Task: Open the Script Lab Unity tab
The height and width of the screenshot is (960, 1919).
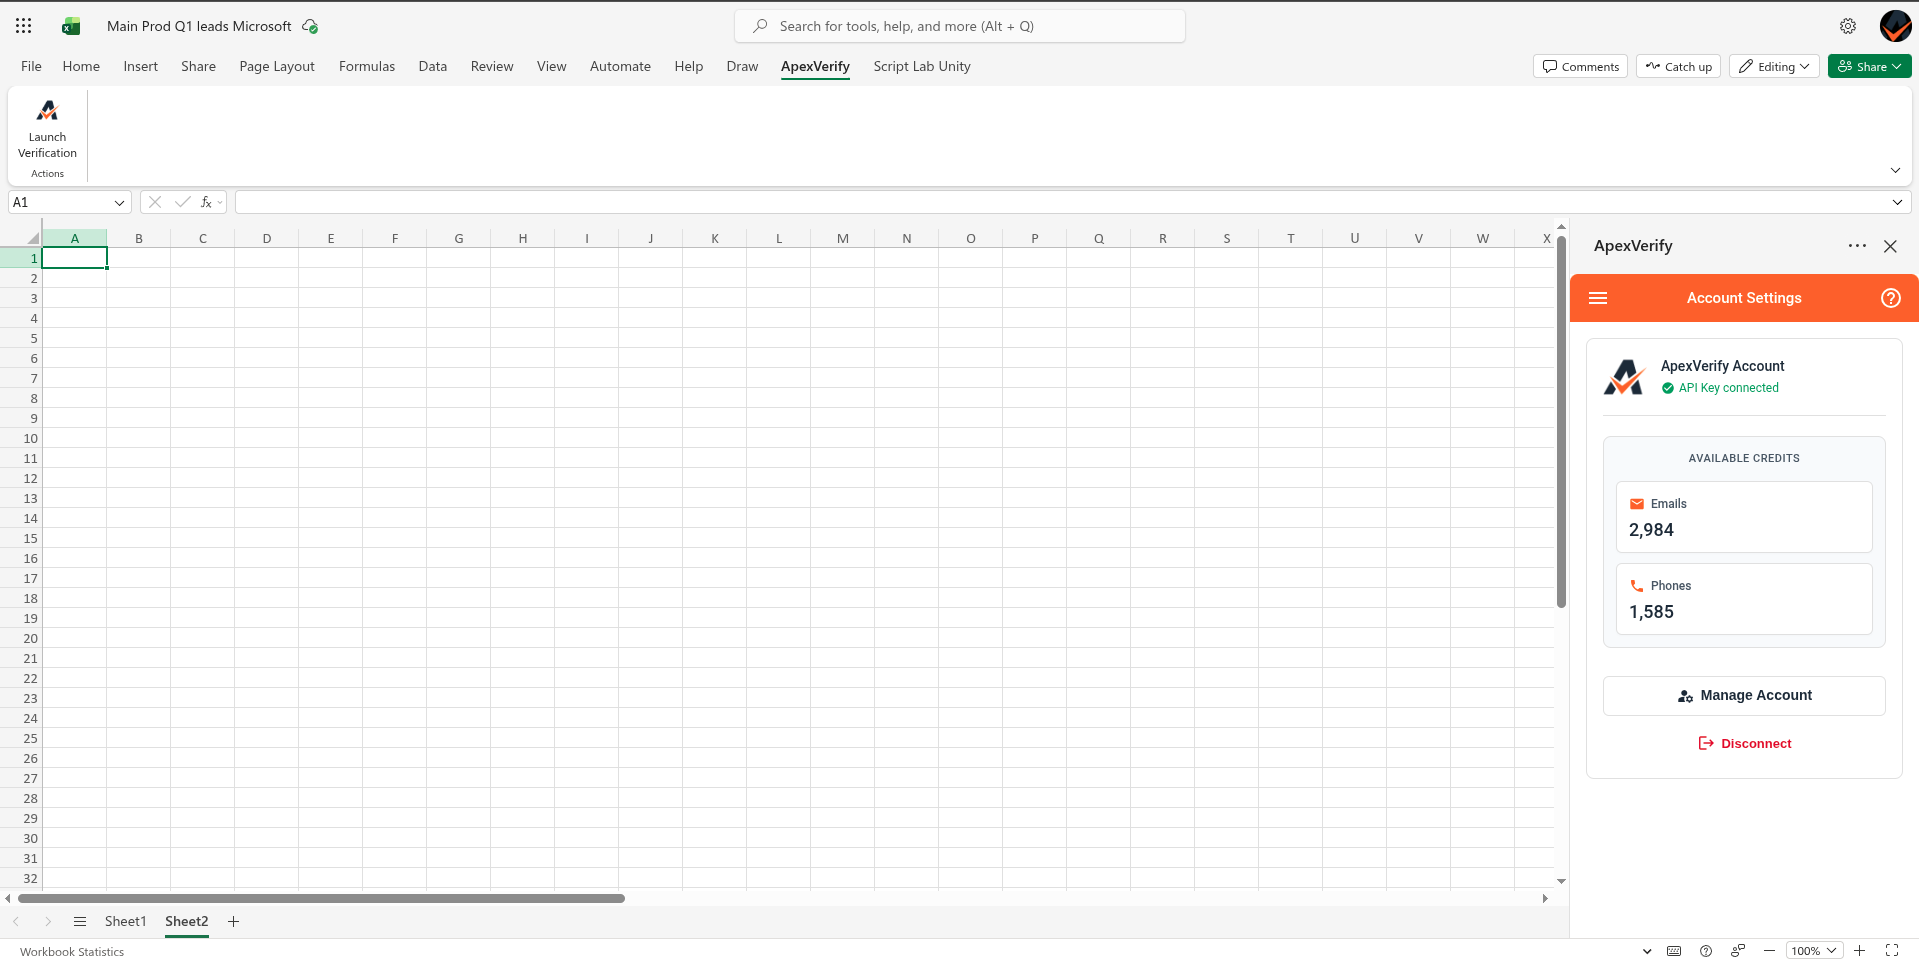Action: [921, 67]
